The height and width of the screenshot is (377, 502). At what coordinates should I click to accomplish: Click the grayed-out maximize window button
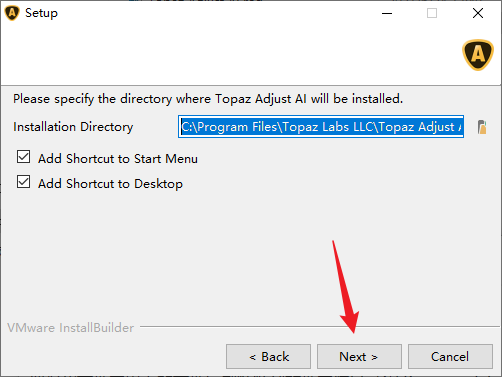[x=432, y=13]
